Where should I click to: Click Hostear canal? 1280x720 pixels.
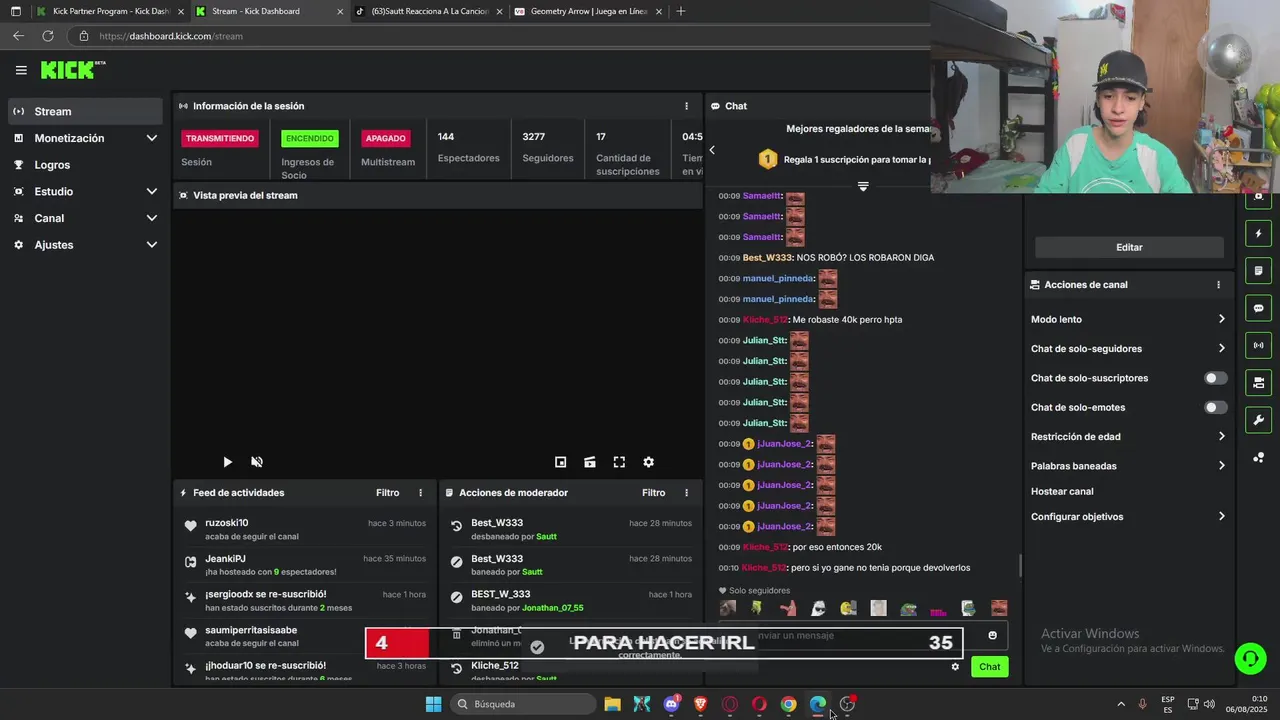point(1062,492)
